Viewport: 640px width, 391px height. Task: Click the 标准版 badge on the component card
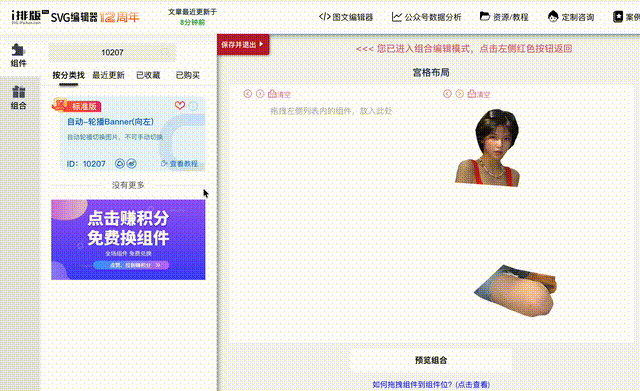(x=77, y=106)
